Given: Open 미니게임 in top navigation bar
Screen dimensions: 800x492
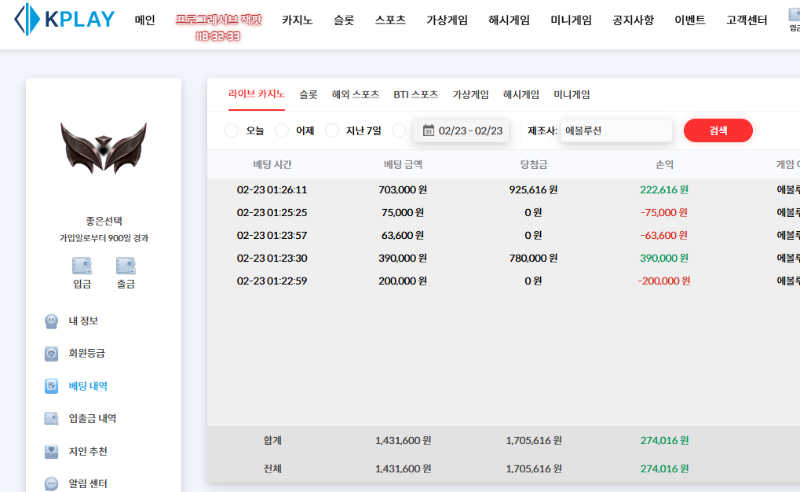Looking at the screenshot, I should click(x=571, y=20).
